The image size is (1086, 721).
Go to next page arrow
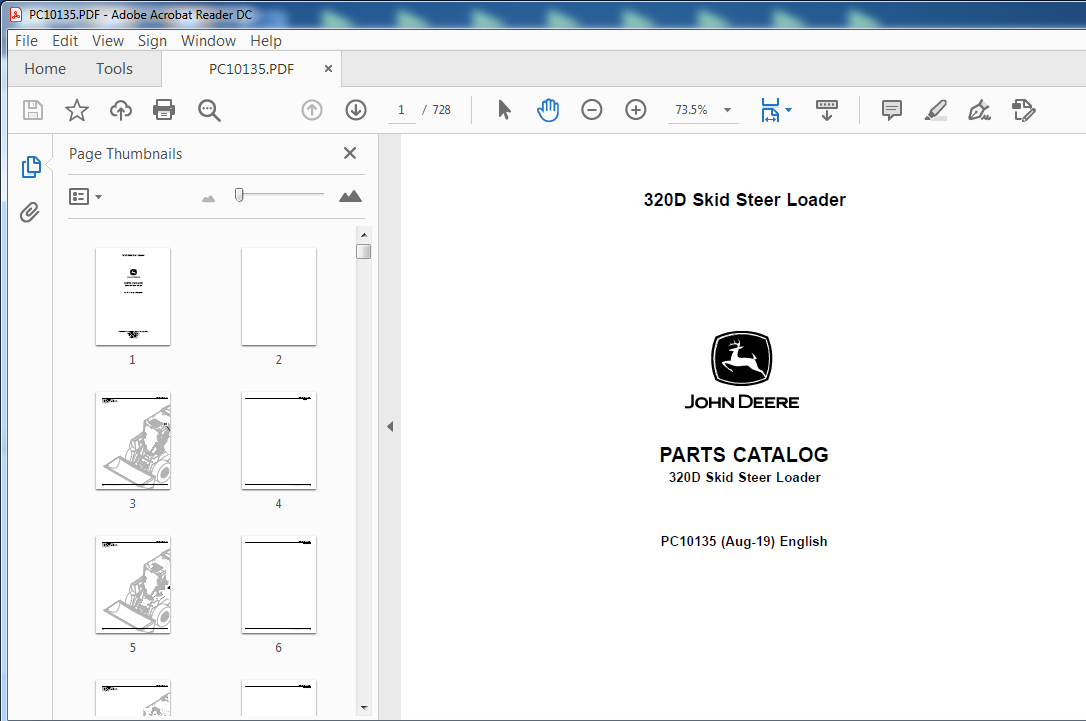tap(356, 110)
